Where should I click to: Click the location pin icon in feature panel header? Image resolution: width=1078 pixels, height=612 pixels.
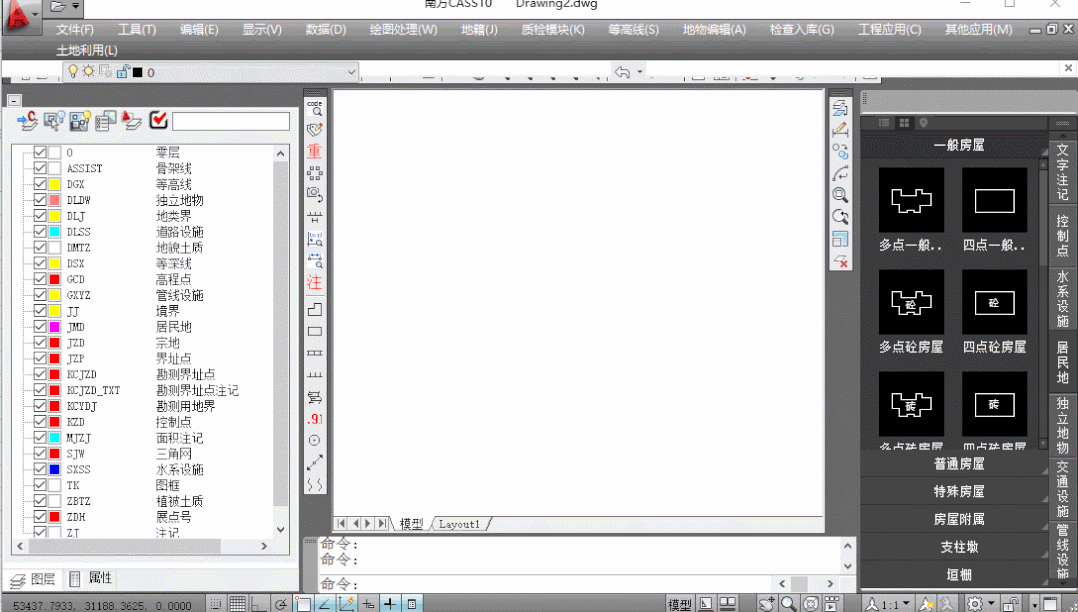point(923,122)
